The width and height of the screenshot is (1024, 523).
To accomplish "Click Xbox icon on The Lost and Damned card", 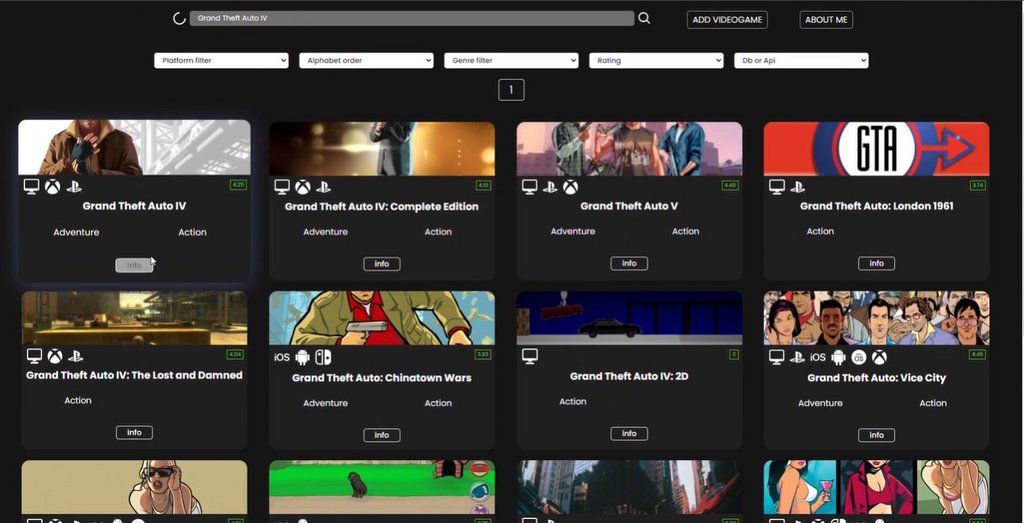I will pyautogui.click(x=55, y=356).
